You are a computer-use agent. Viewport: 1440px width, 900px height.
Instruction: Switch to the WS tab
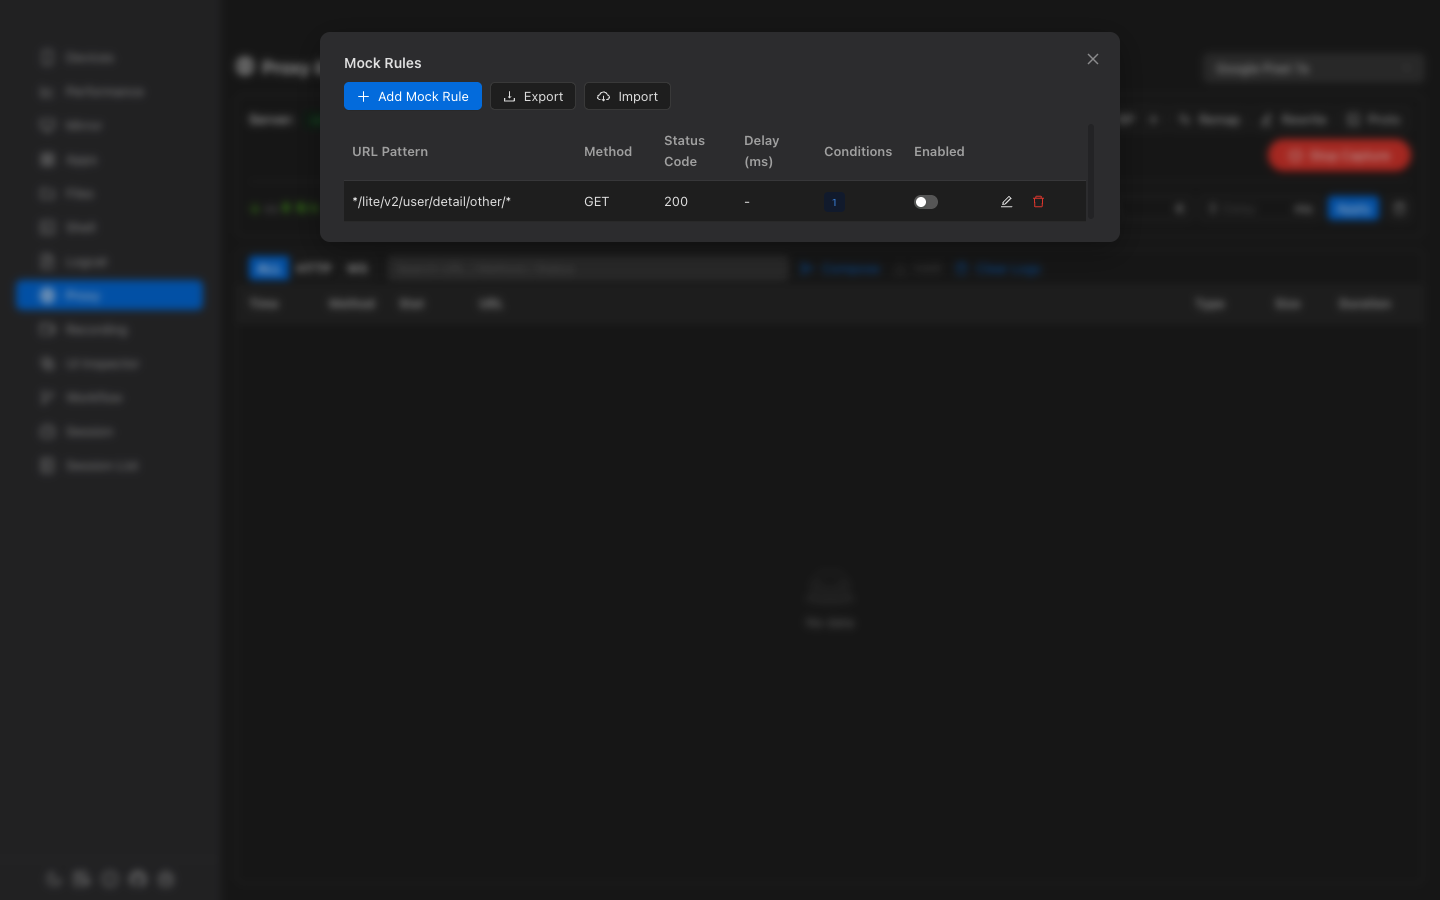(x=357, y=268)
